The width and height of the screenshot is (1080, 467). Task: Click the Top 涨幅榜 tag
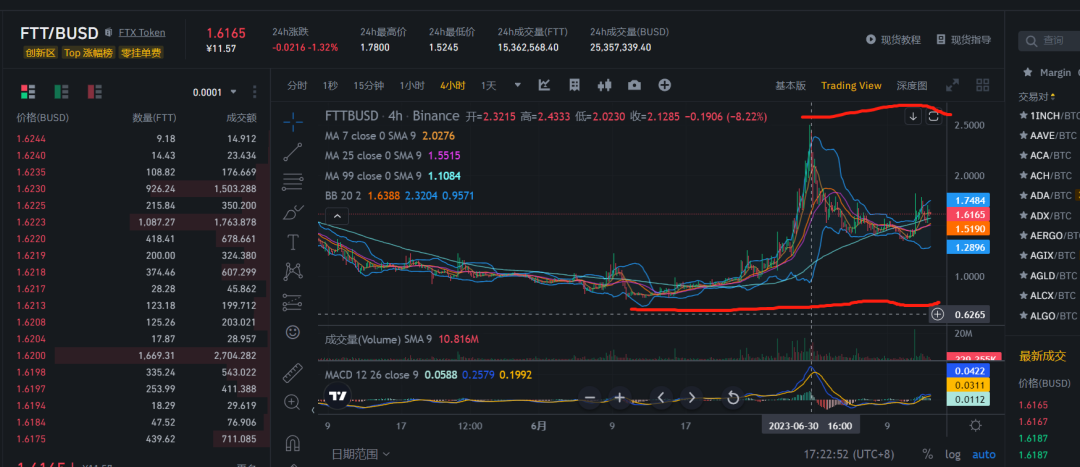(x=88, y=52)
